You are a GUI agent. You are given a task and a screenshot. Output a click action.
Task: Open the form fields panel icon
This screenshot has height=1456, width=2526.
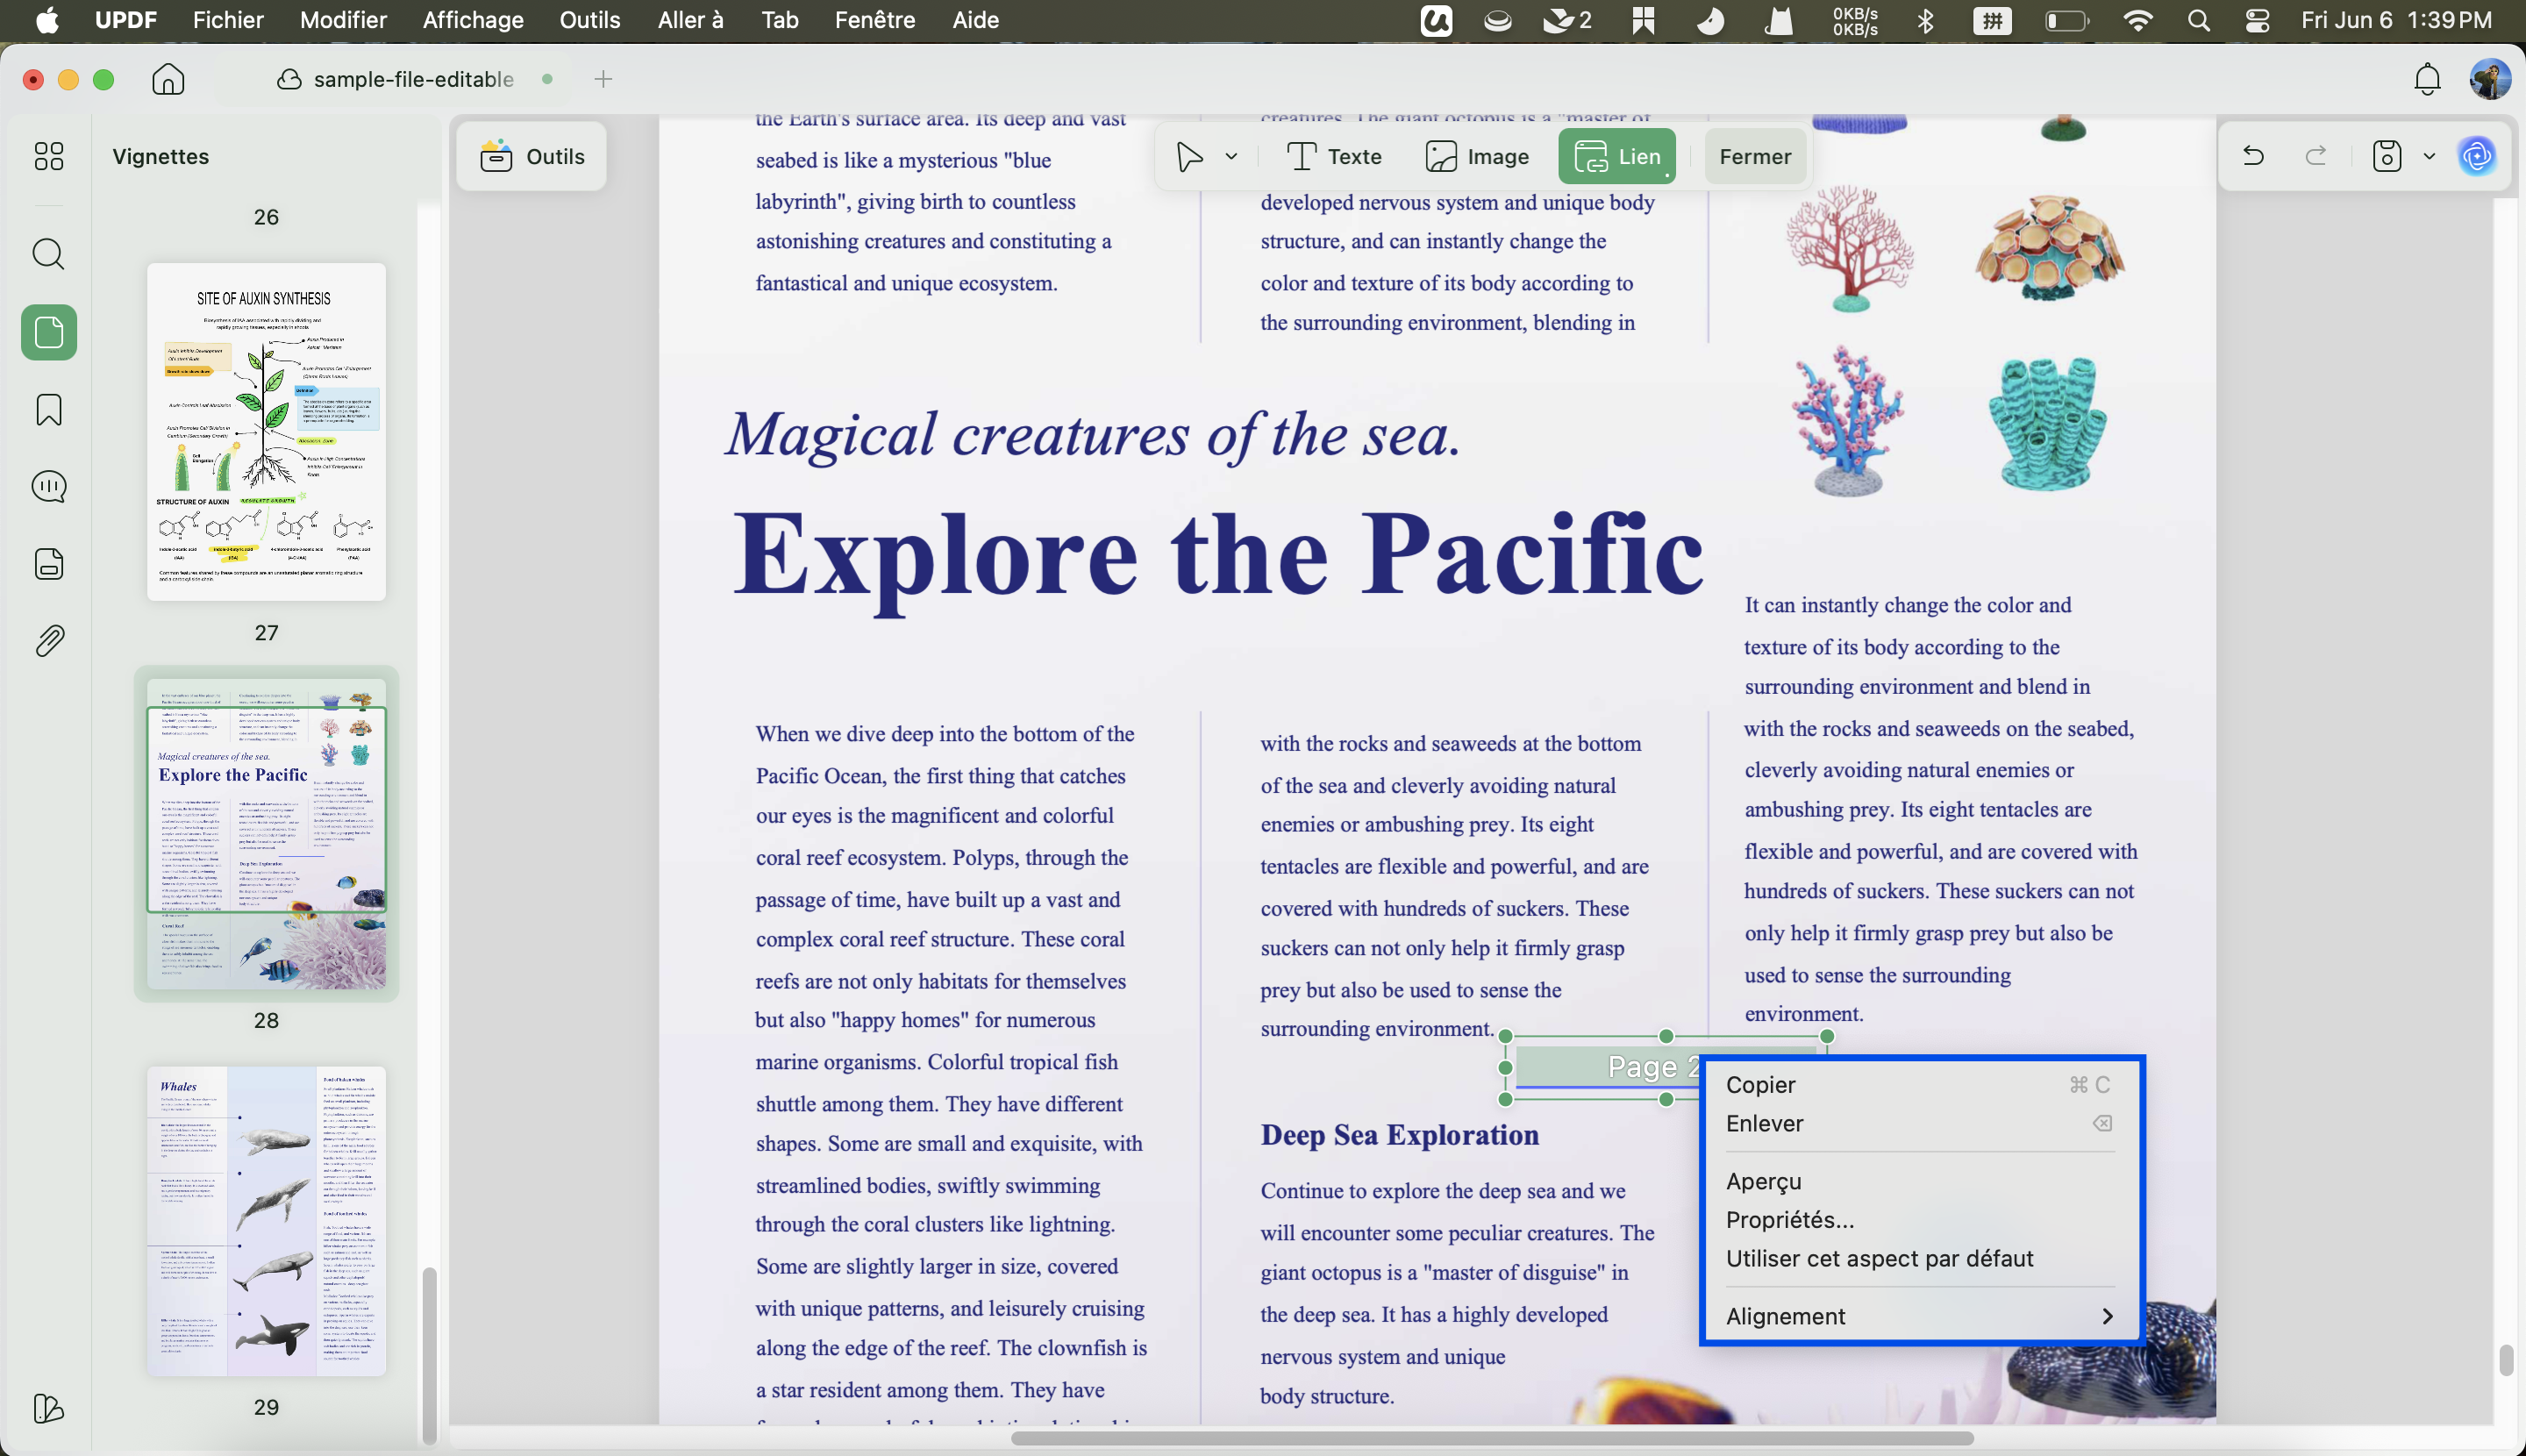[48, 563]
